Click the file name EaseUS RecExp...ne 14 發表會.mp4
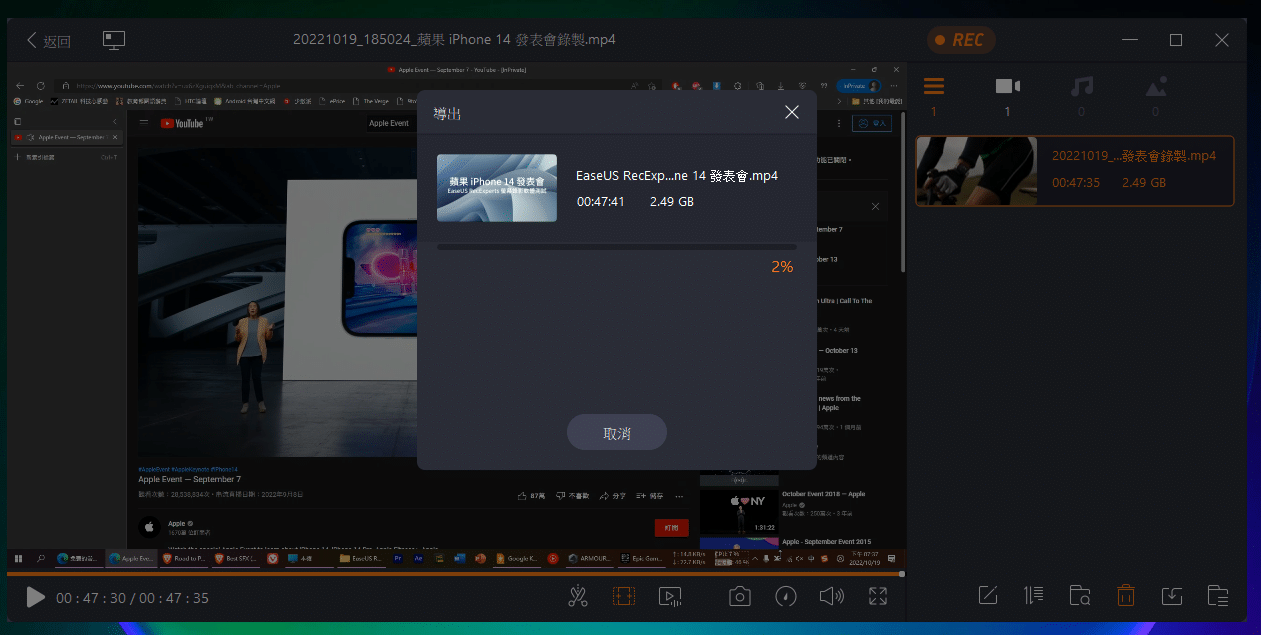This screenshot has height=635, width=1261. click(677, 176)
